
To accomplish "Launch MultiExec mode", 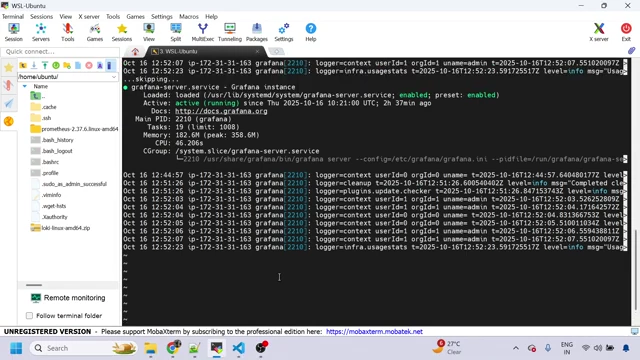I will tap(202, 32).
